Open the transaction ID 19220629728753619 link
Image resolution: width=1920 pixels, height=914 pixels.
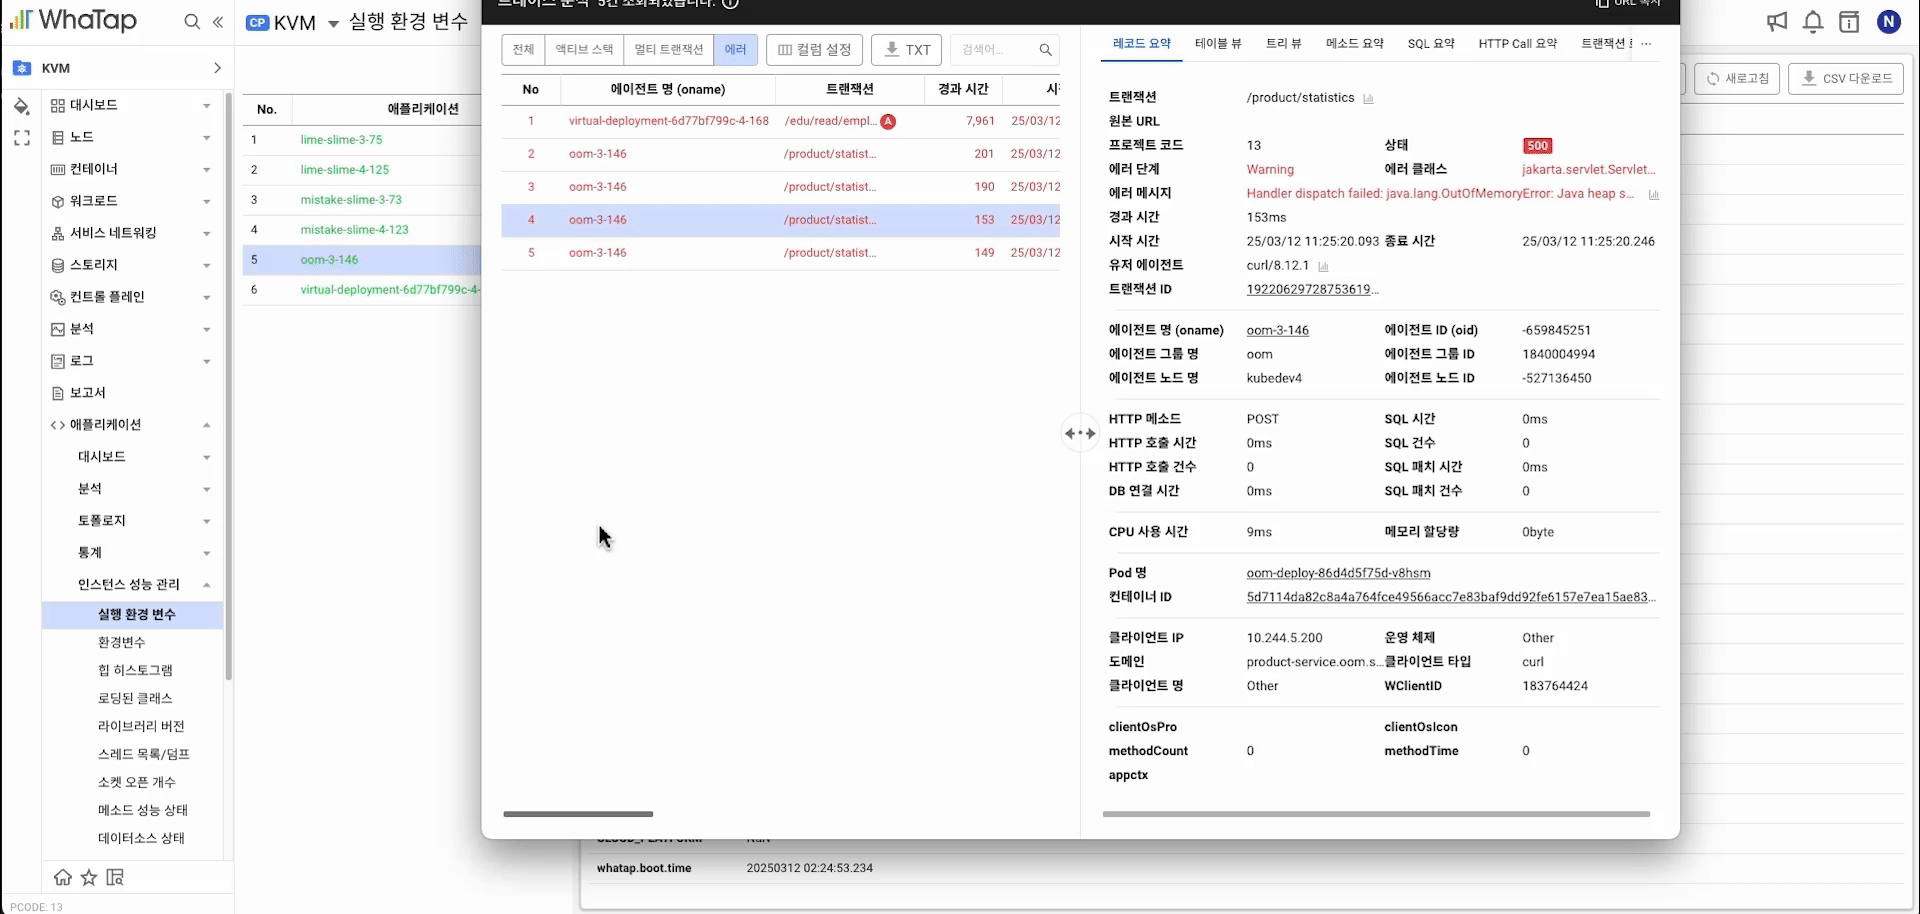1312,289
